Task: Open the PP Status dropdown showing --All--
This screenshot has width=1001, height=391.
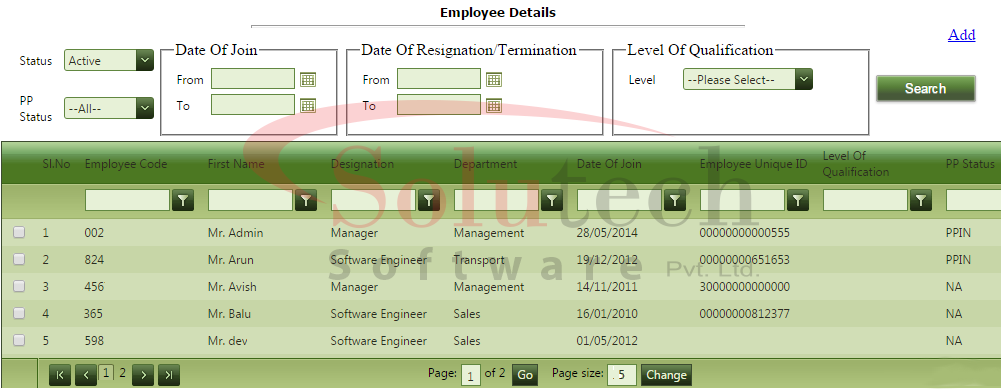Action: tap(109, 109)
